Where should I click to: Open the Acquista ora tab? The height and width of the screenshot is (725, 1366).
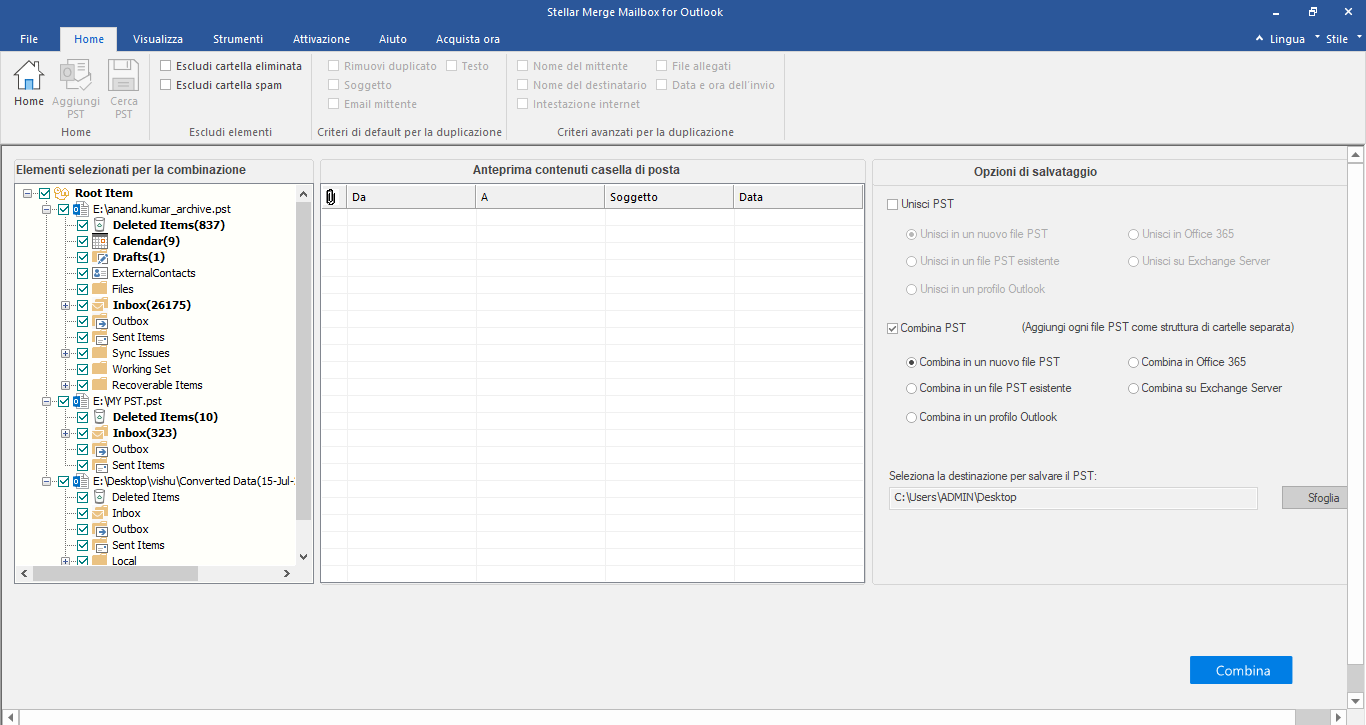click(x=468, y=39)
